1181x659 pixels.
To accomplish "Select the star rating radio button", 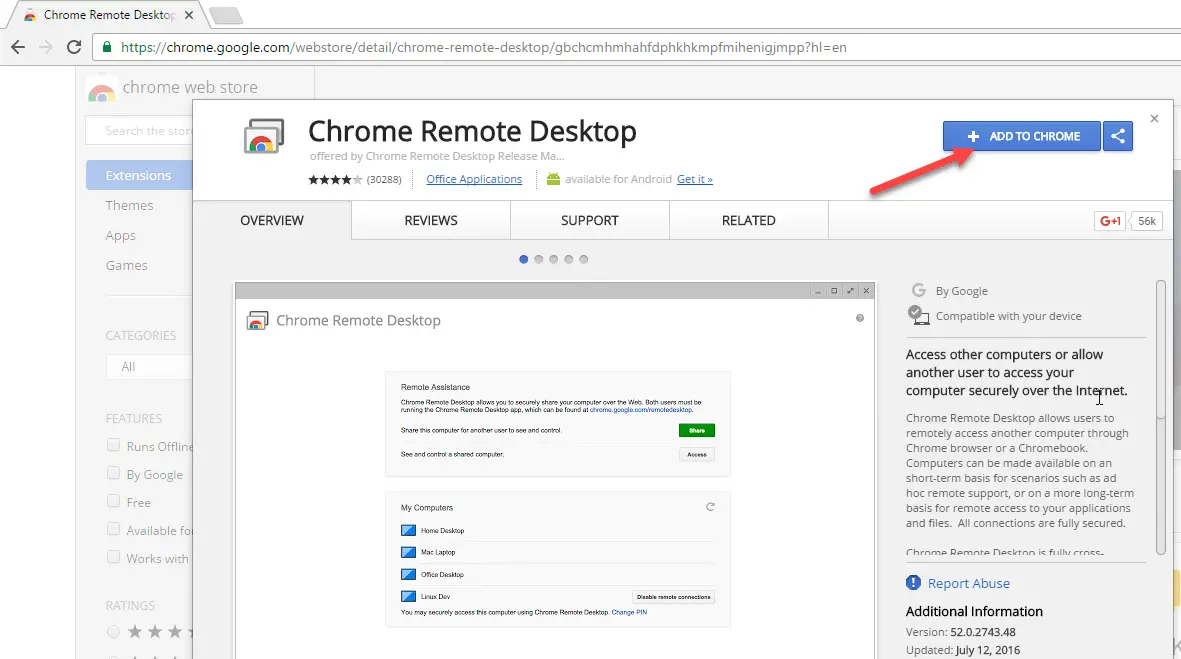I will pos(113,632).
